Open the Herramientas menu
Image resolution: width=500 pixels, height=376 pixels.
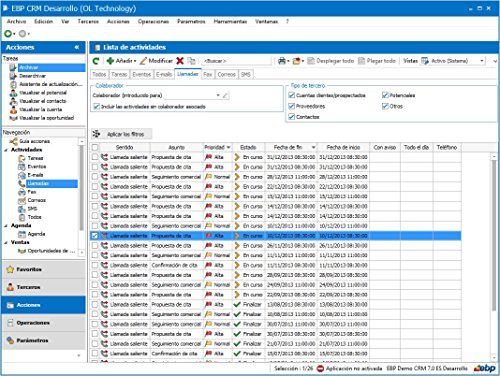230,21
